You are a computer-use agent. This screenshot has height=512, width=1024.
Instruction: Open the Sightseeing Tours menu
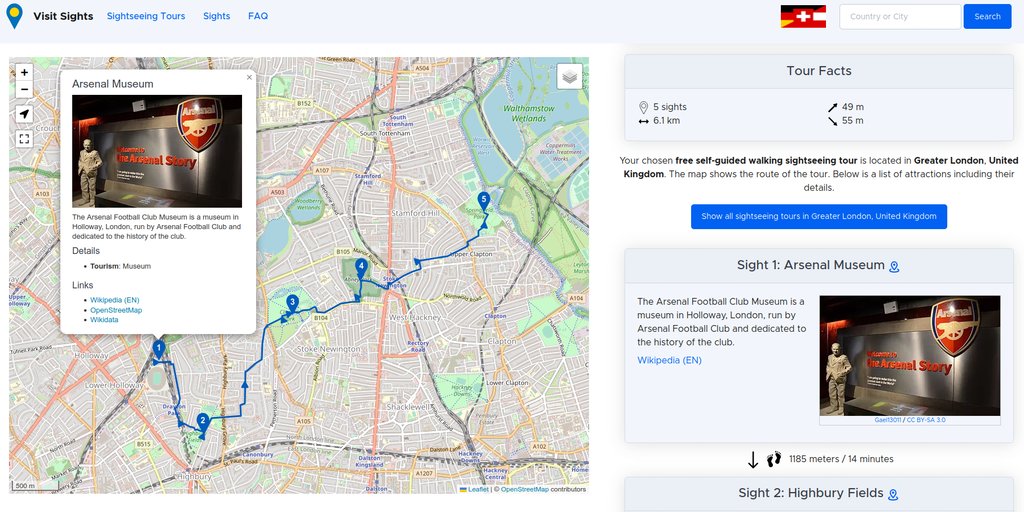[146, 16]
